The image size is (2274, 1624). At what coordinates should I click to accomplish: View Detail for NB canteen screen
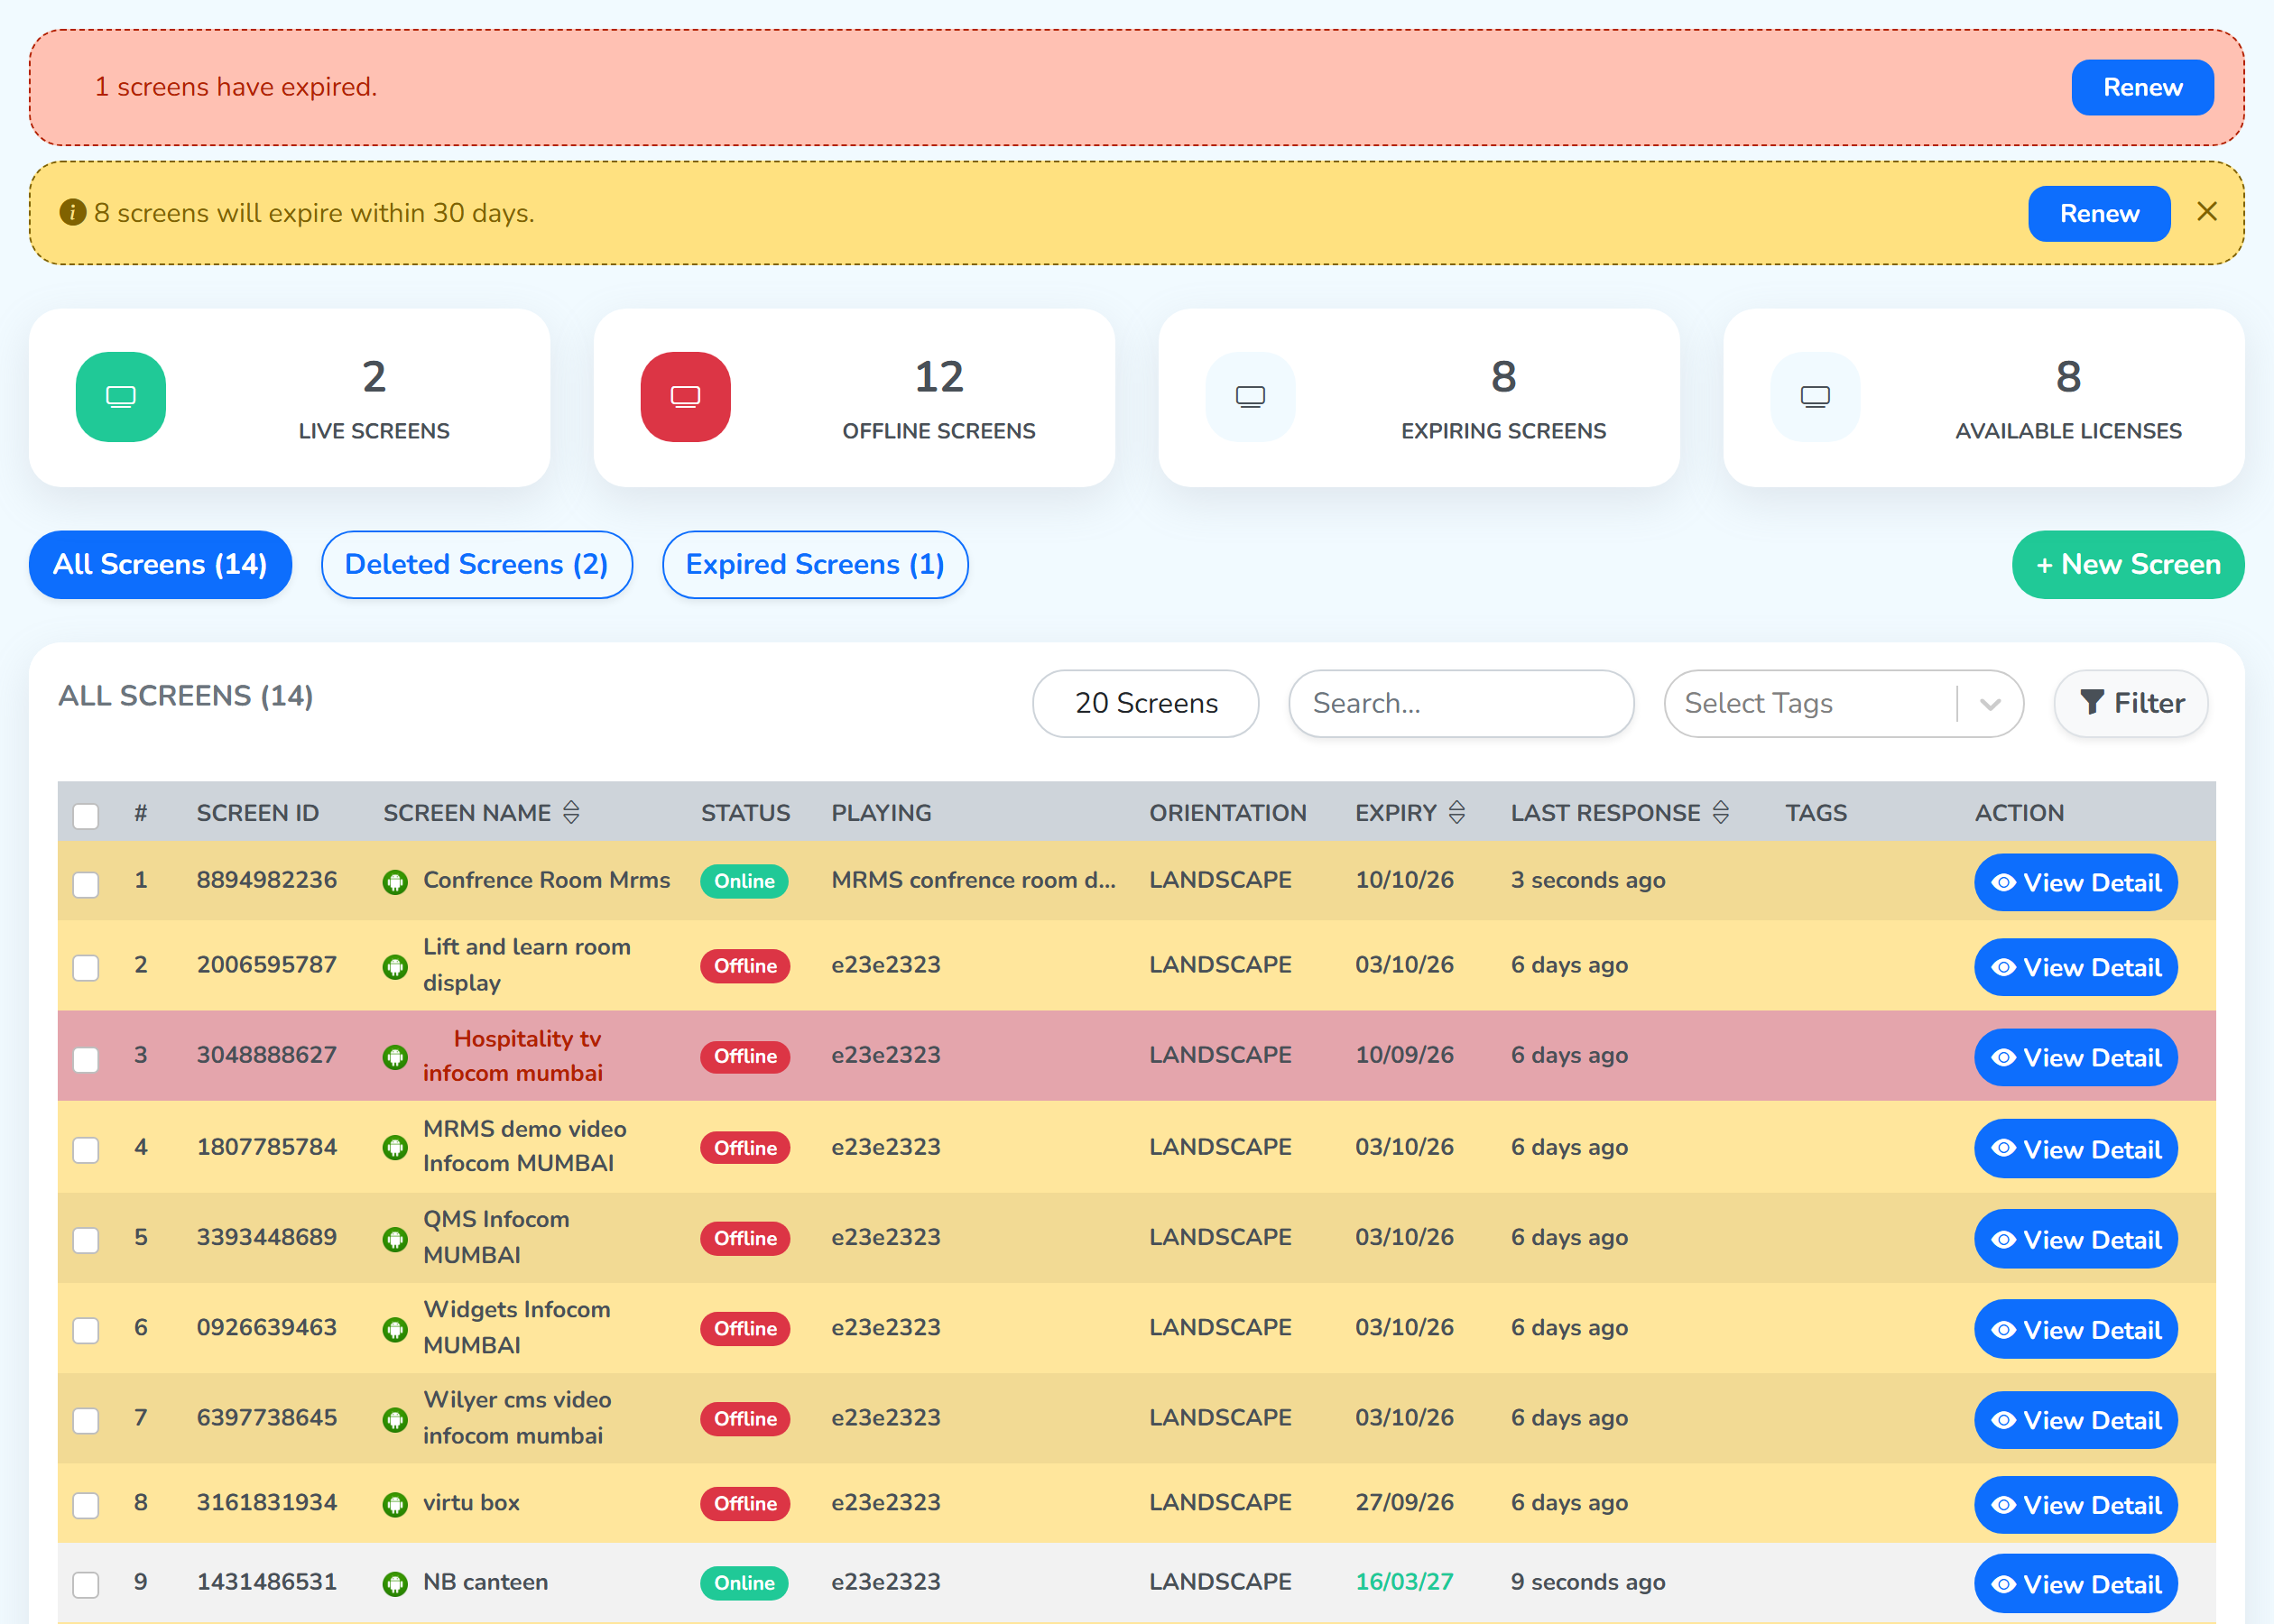click(x=2076, y=1584)
